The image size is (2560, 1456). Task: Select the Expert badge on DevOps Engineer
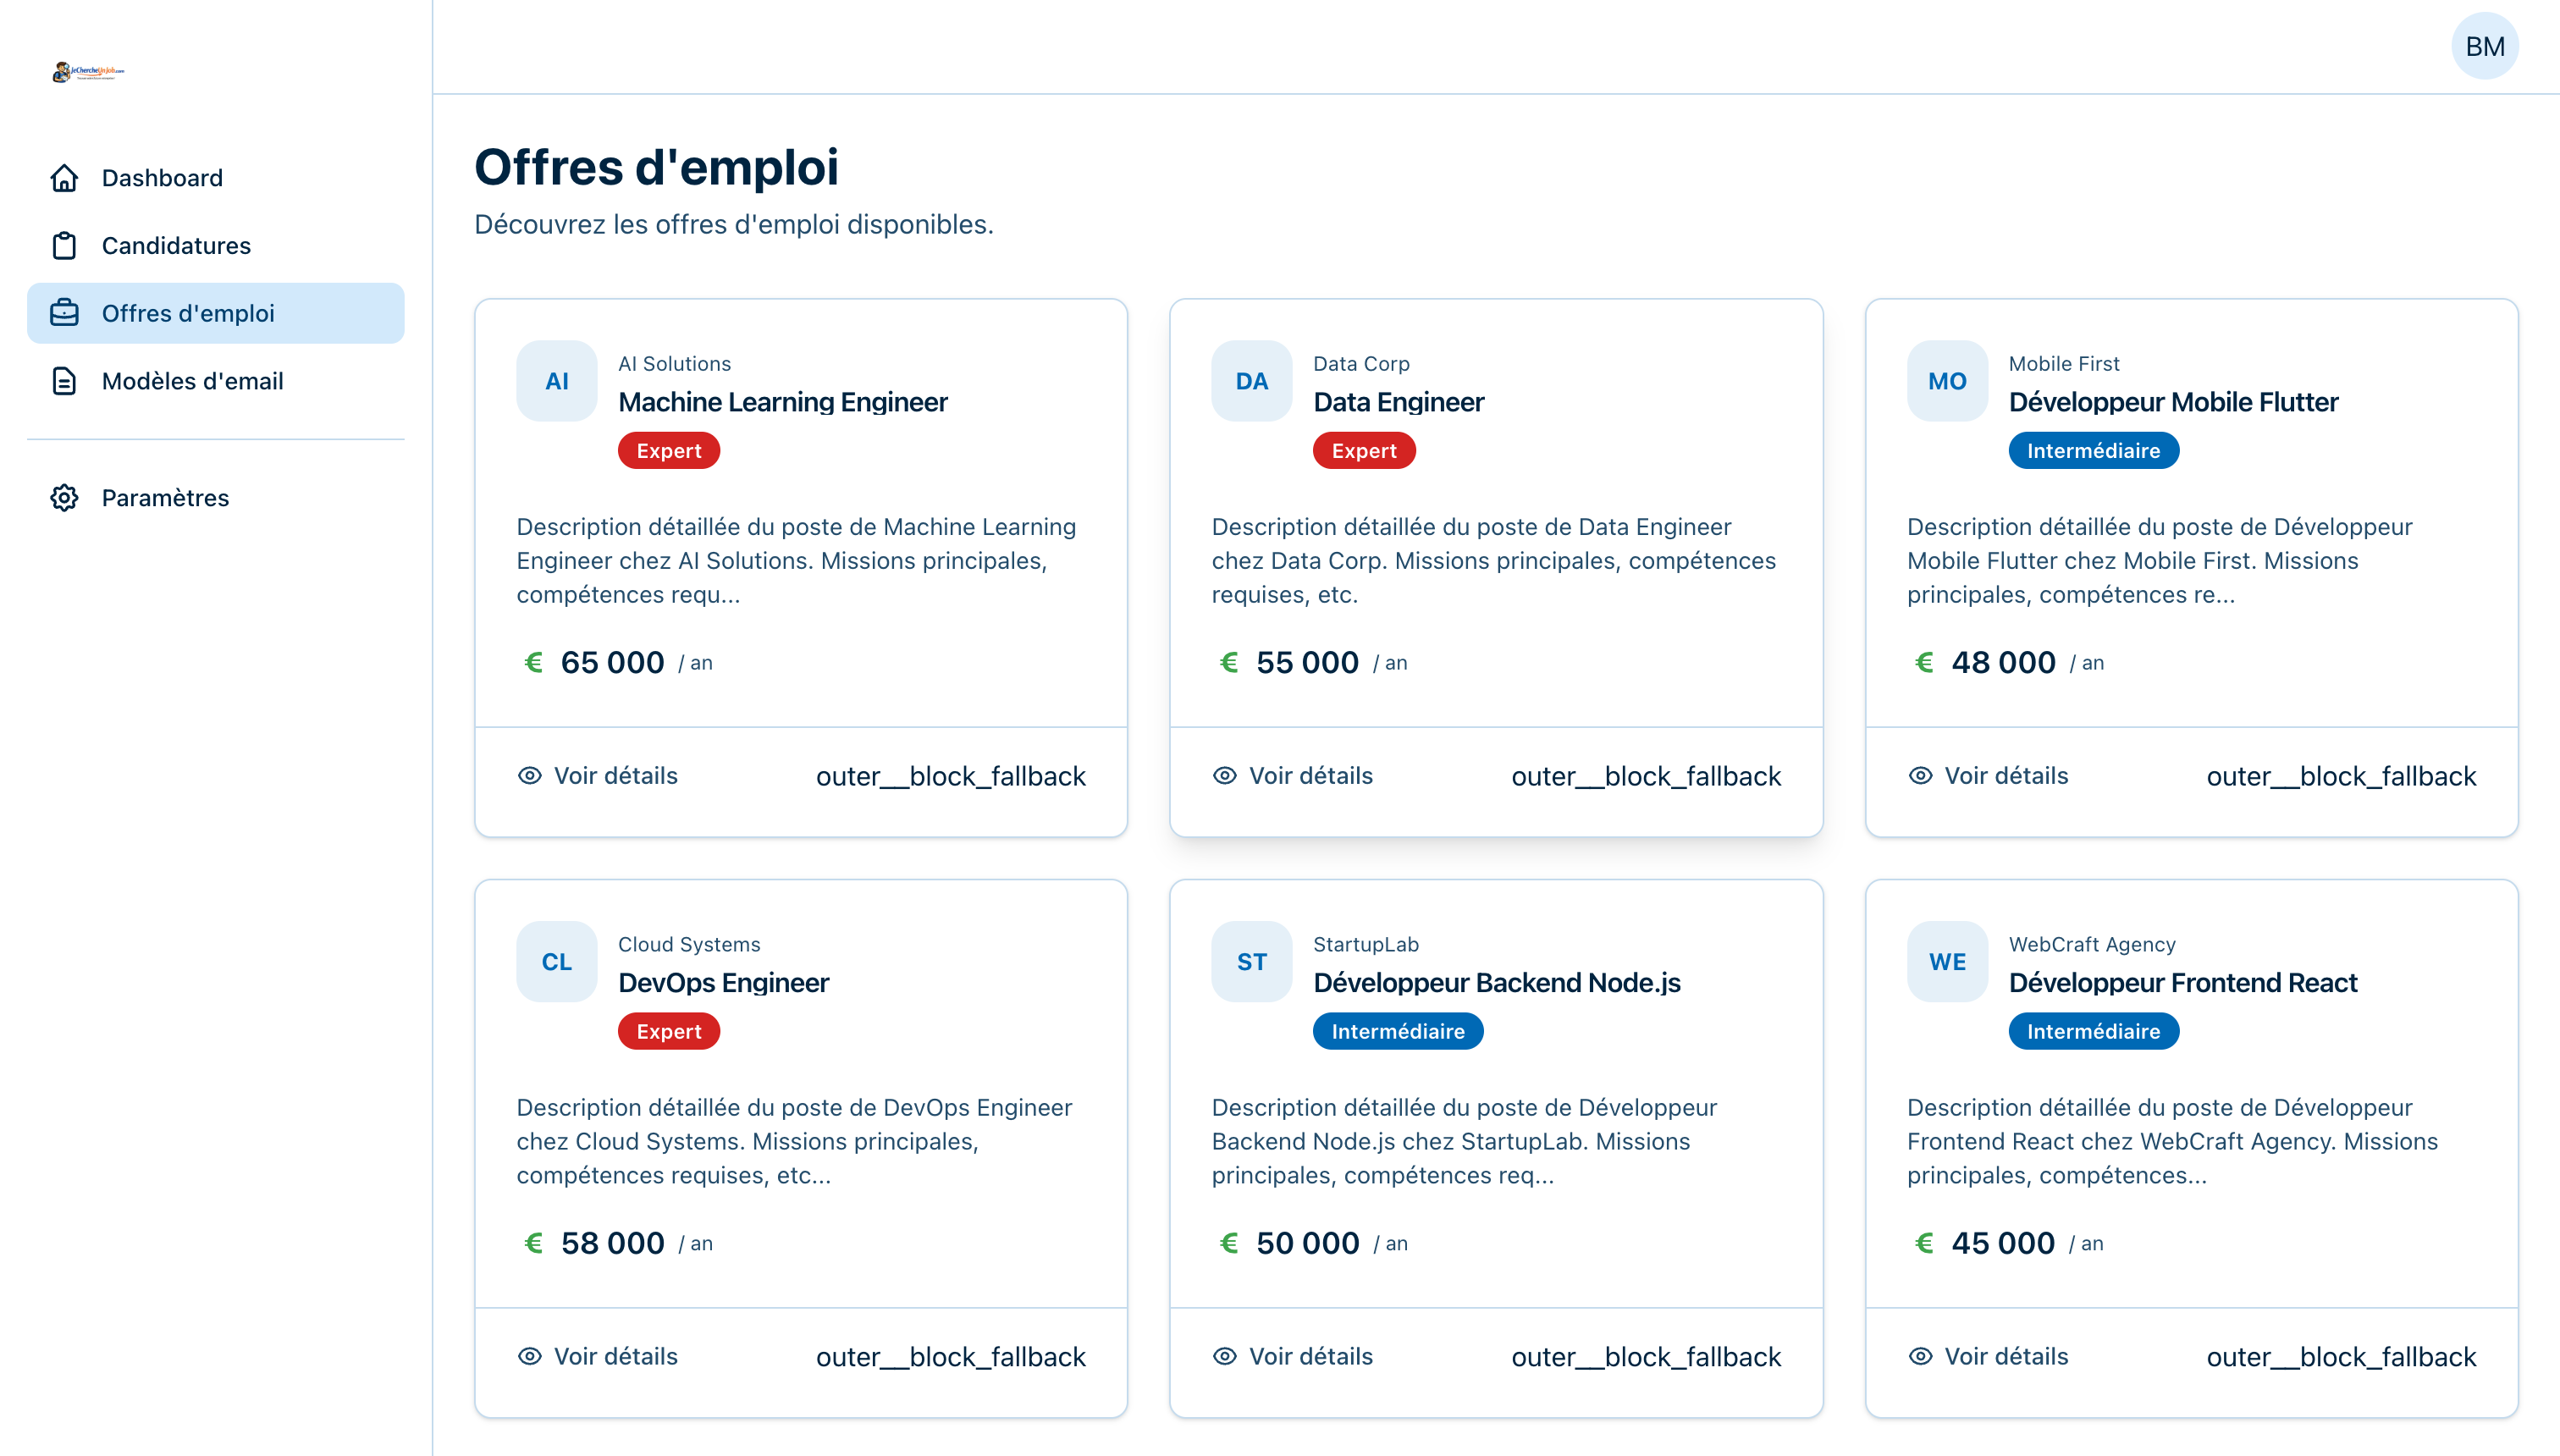(x=668, y=1031)
